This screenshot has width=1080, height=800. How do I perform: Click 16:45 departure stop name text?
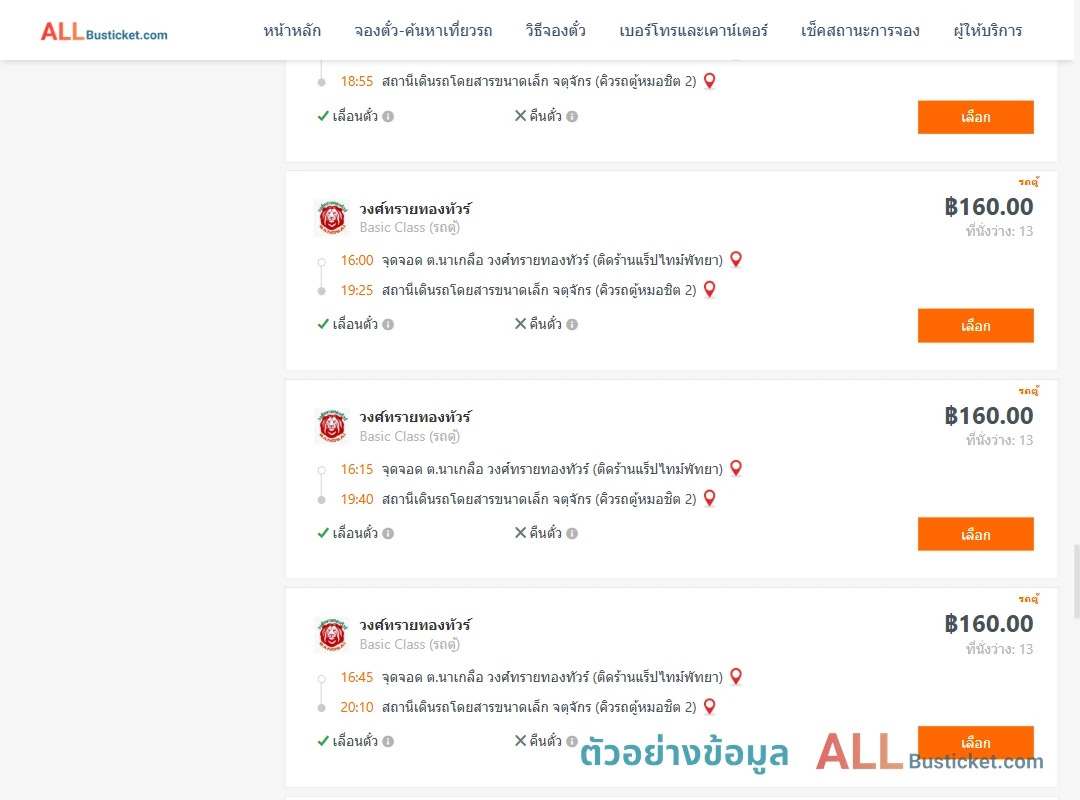click(552, 677)
